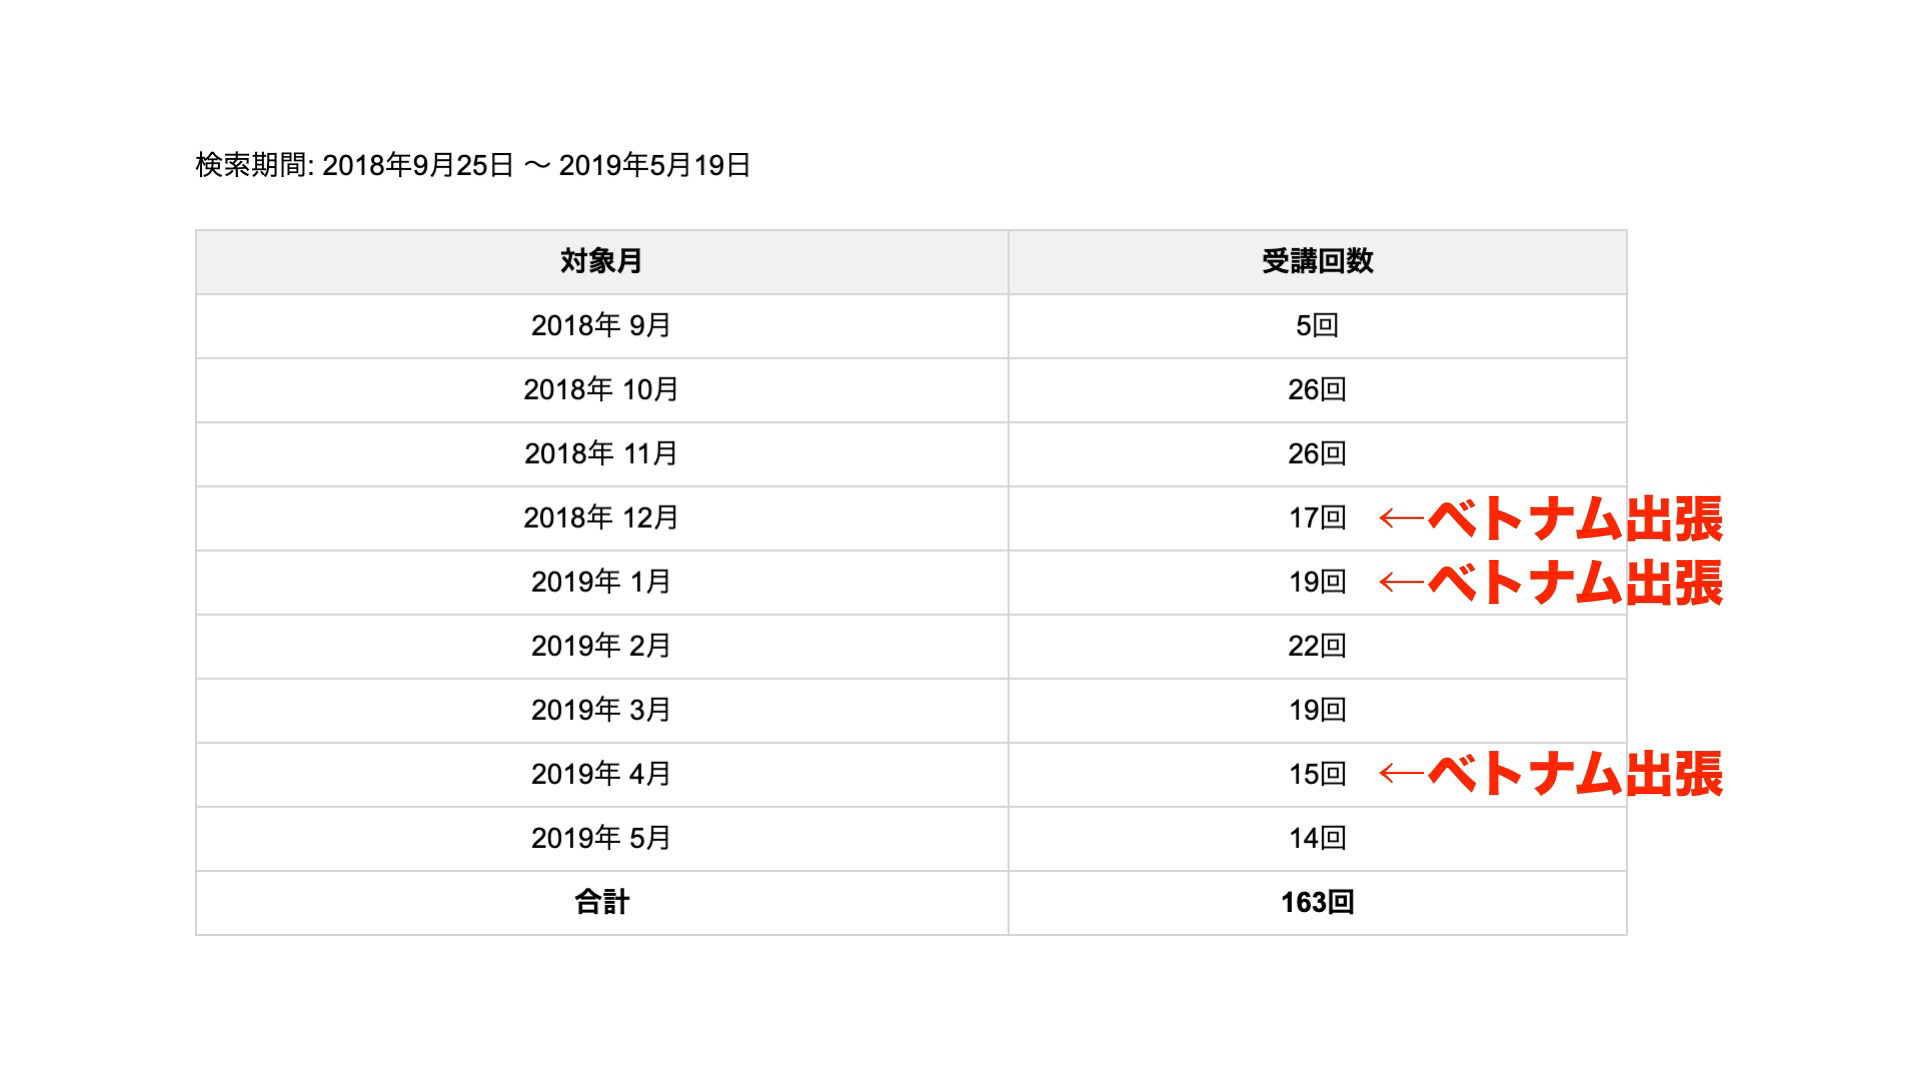The image size is (1920, 1080).
Task: Click the 26回 value for October 2018
Action: tap(1317, 390)
